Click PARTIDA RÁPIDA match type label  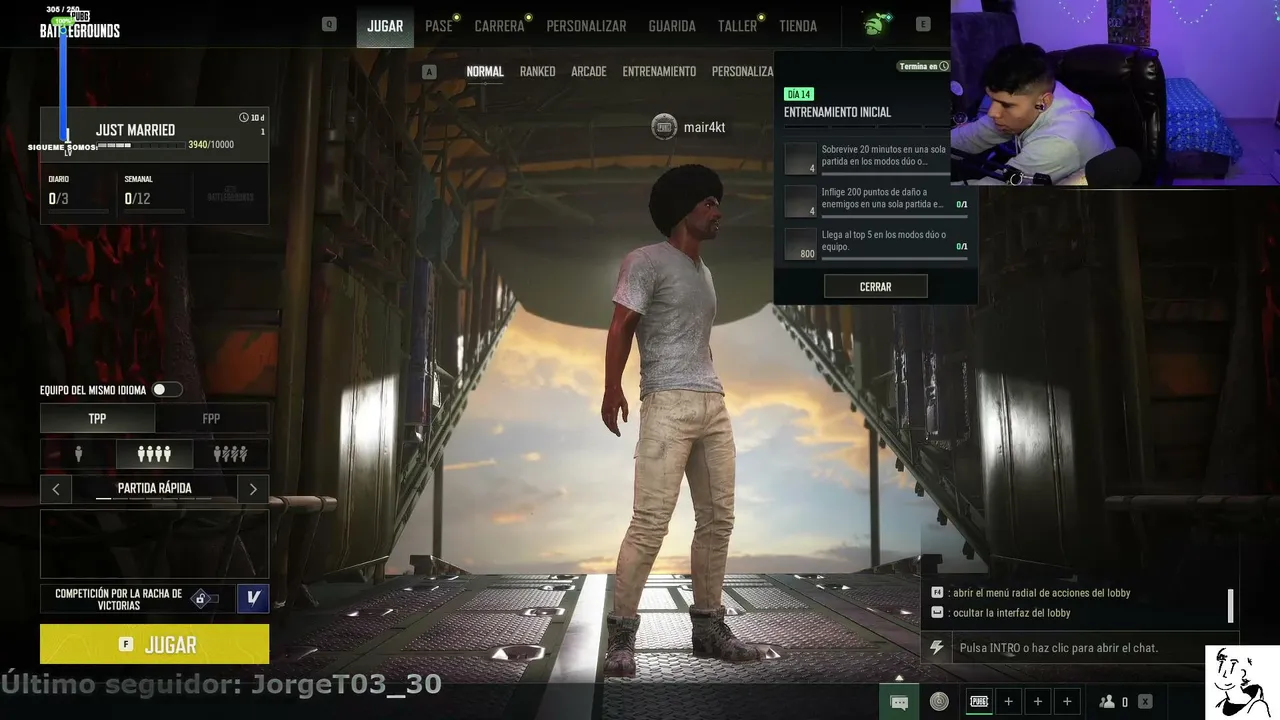tap(154, 489)
